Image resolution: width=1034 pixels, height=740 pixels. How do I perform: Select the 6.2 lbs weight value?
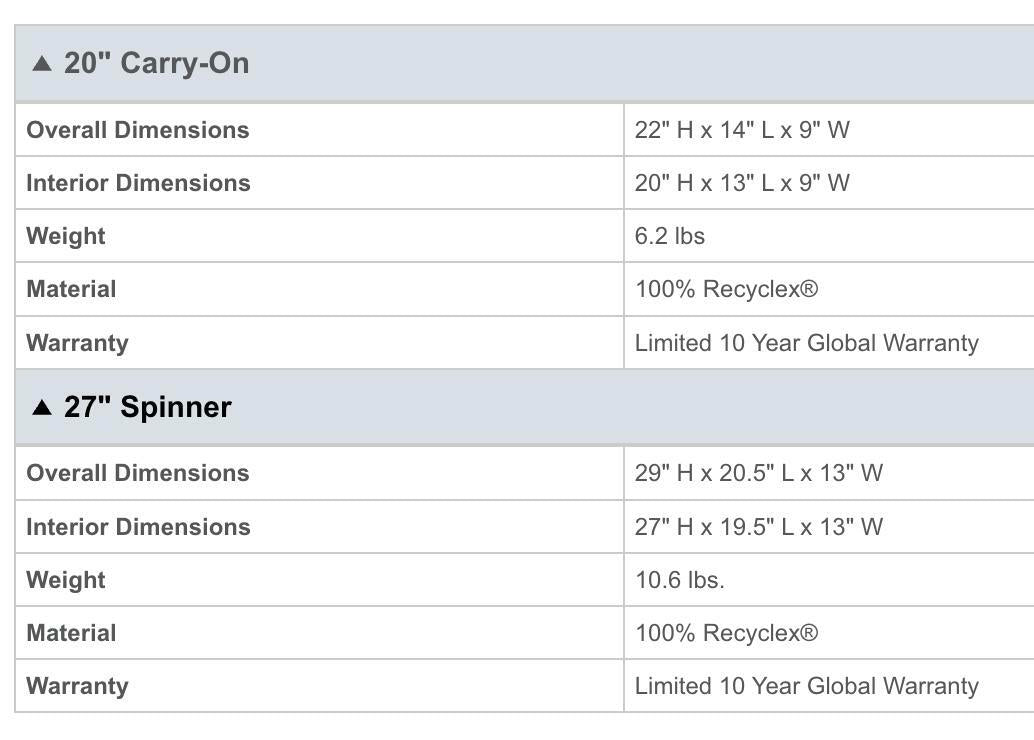pos(669,236)
